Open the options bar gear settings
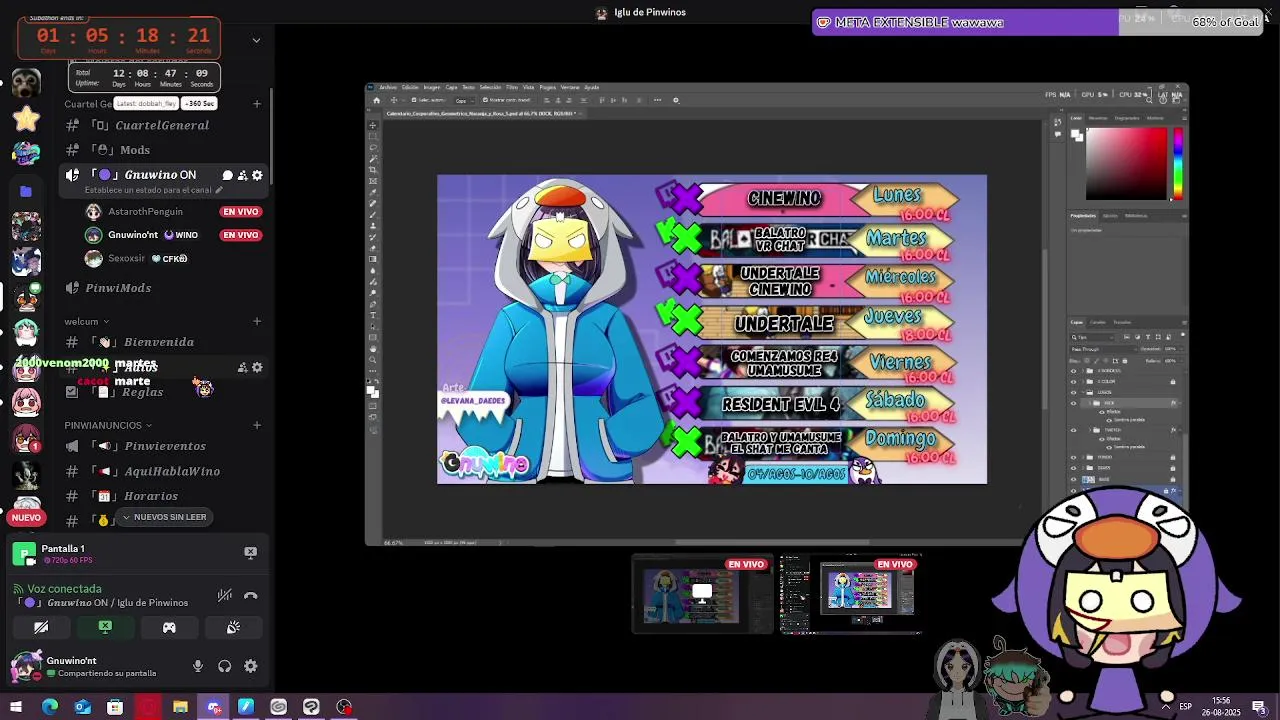This screenshot has width=1280, height=720. point(676,100)
